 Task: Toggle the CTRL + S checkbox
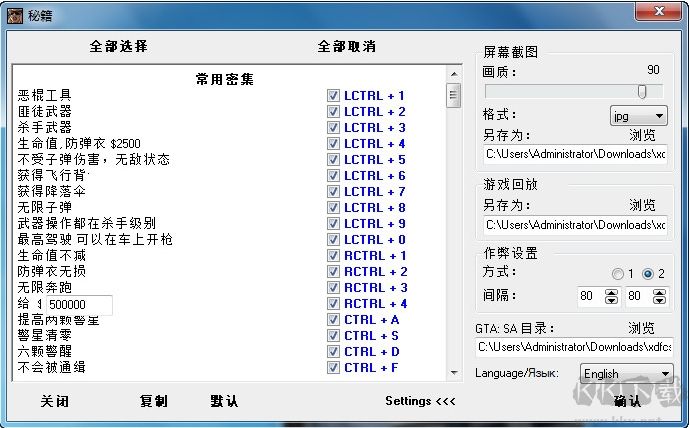pos(333,336)
